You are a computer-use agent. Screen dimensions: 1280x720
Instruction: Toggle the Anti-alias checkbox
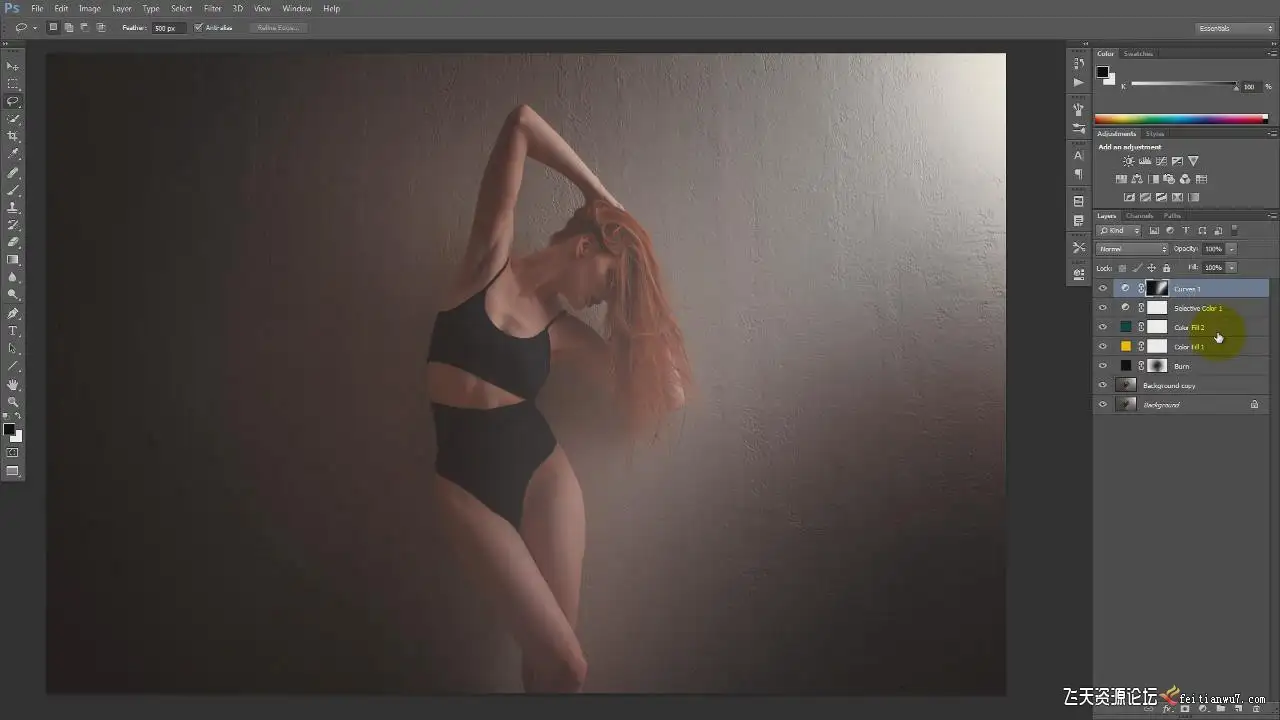coord(198,27)
